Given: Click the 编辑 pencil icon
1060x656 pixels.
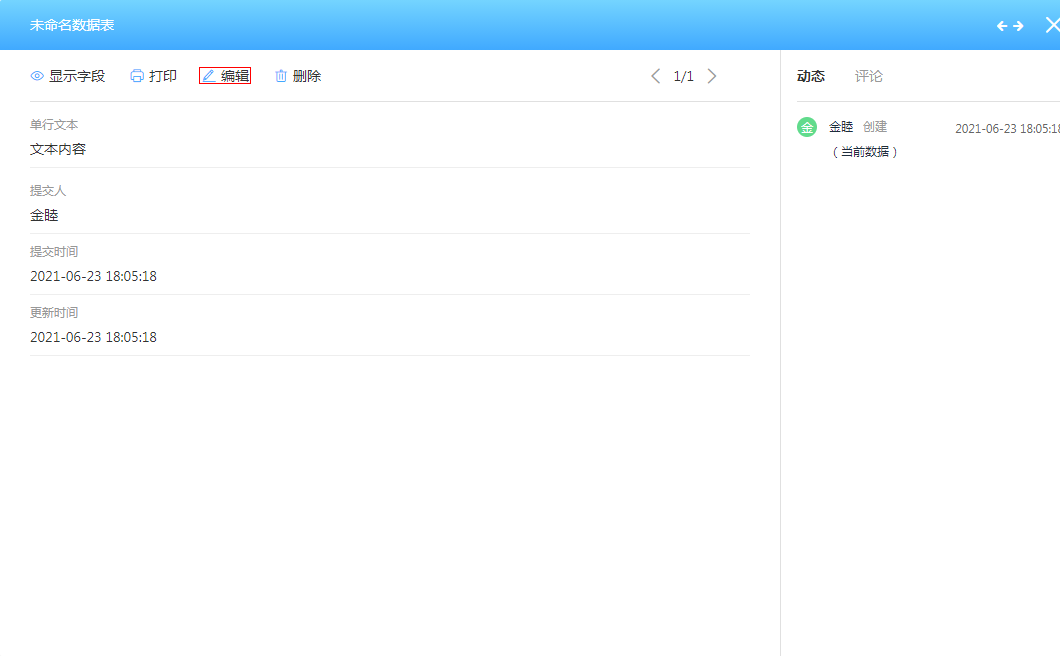Looking at the screenshot, I should 209,76.
